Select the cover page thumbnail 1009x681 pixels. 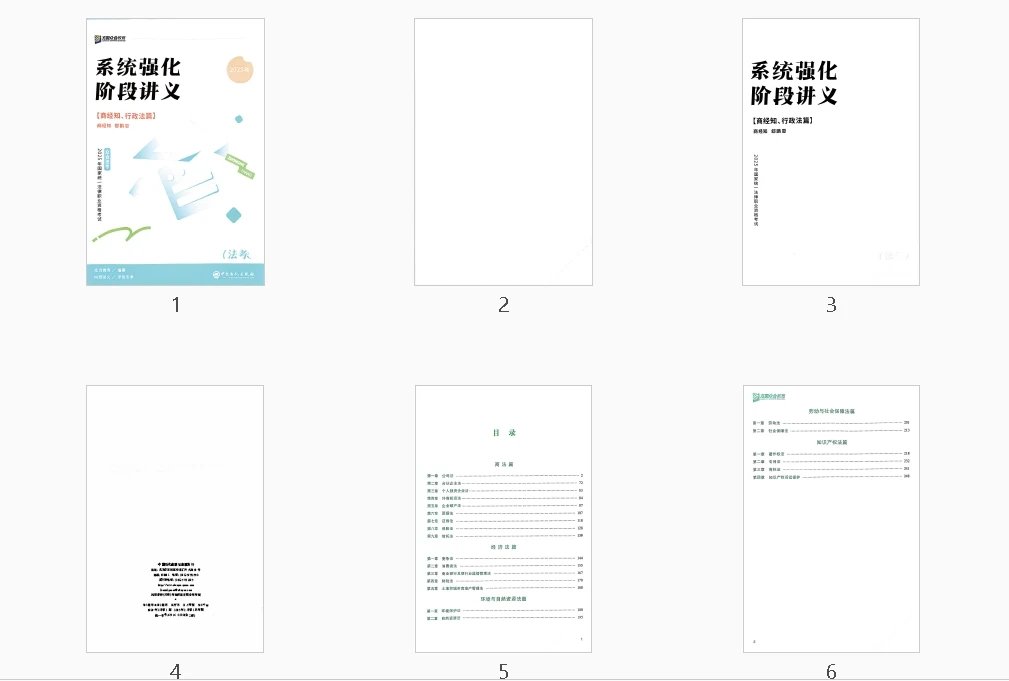pyautogui.click(x=175, y=150)
